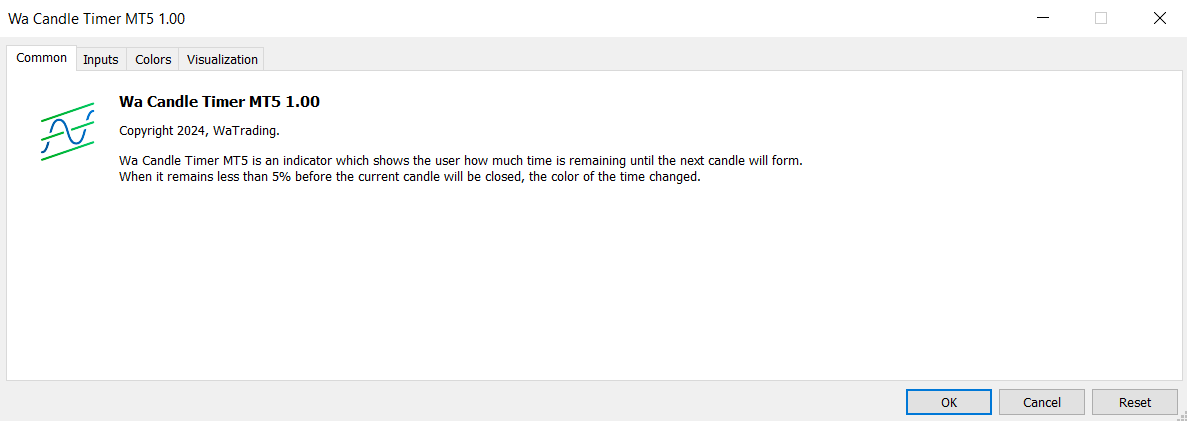
Task: Confirm settings with the OK button
Action: click(949, 402)
